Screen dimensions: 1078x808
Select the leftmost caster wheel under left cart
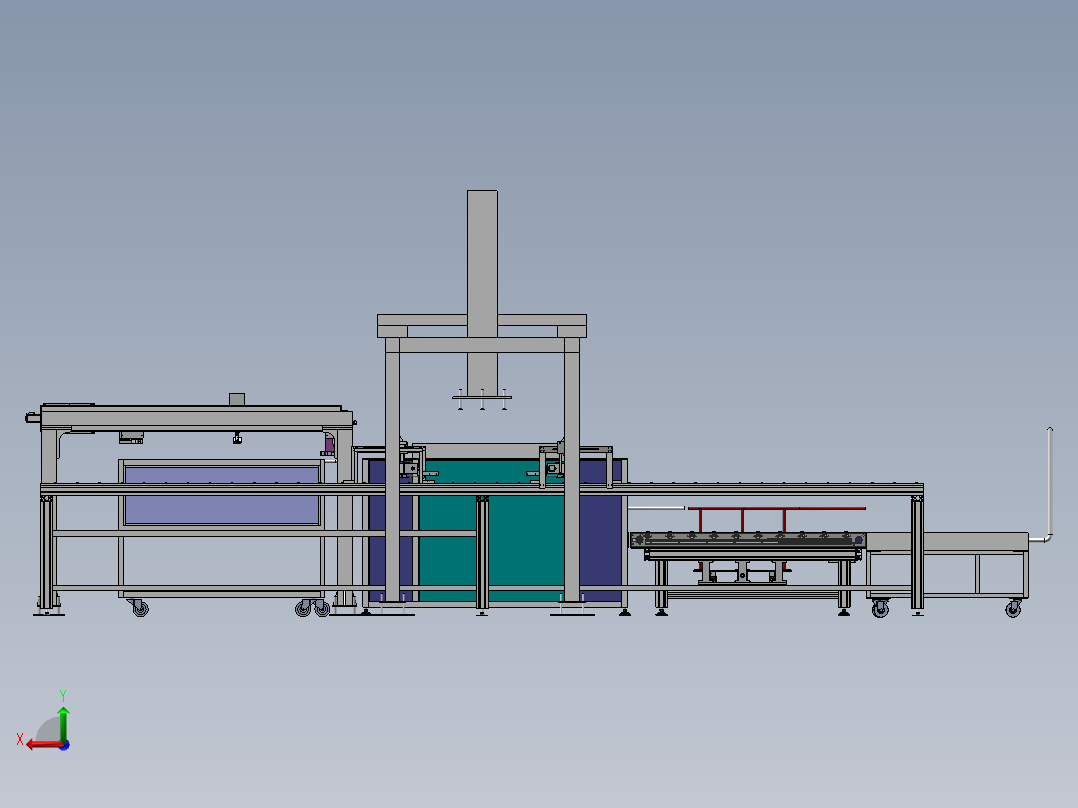coord(140,609)
